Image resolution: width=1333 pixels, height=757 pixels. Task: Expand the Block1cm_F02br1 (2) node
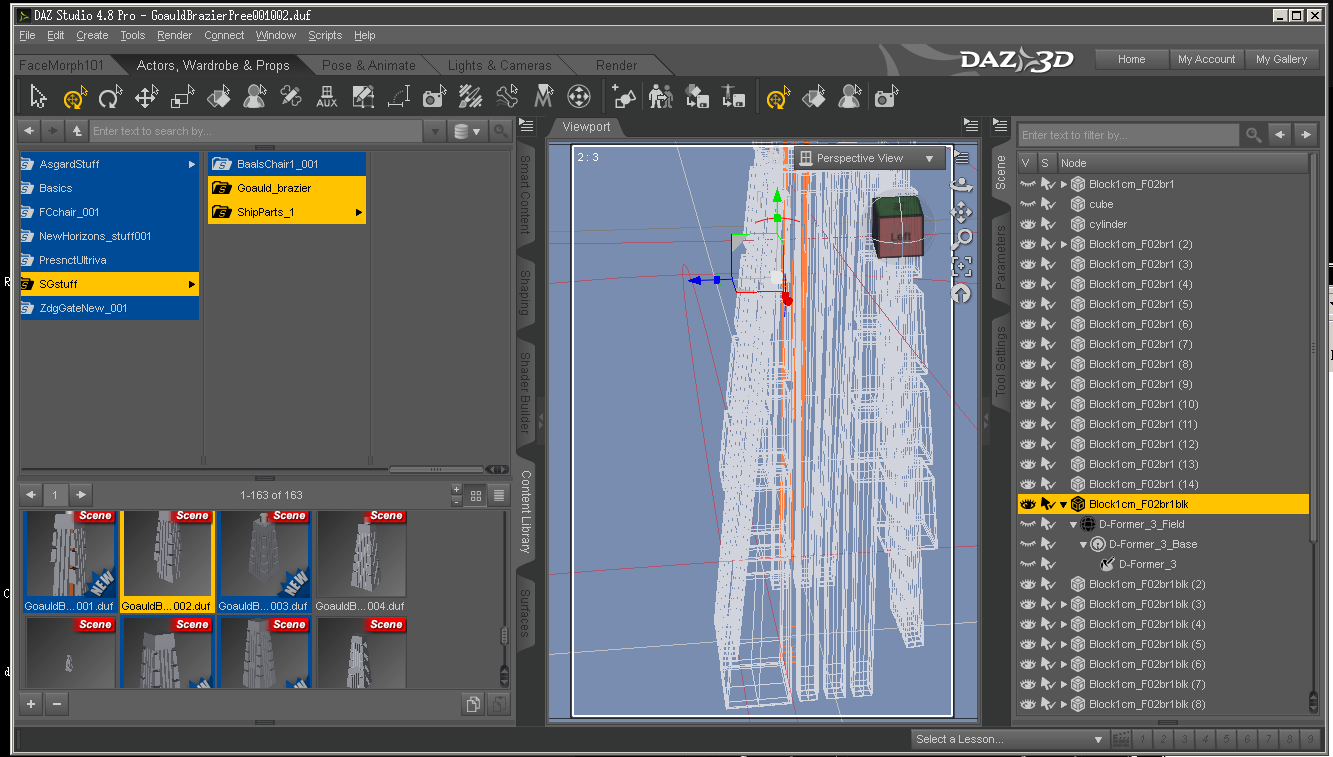pos(1064,244)
